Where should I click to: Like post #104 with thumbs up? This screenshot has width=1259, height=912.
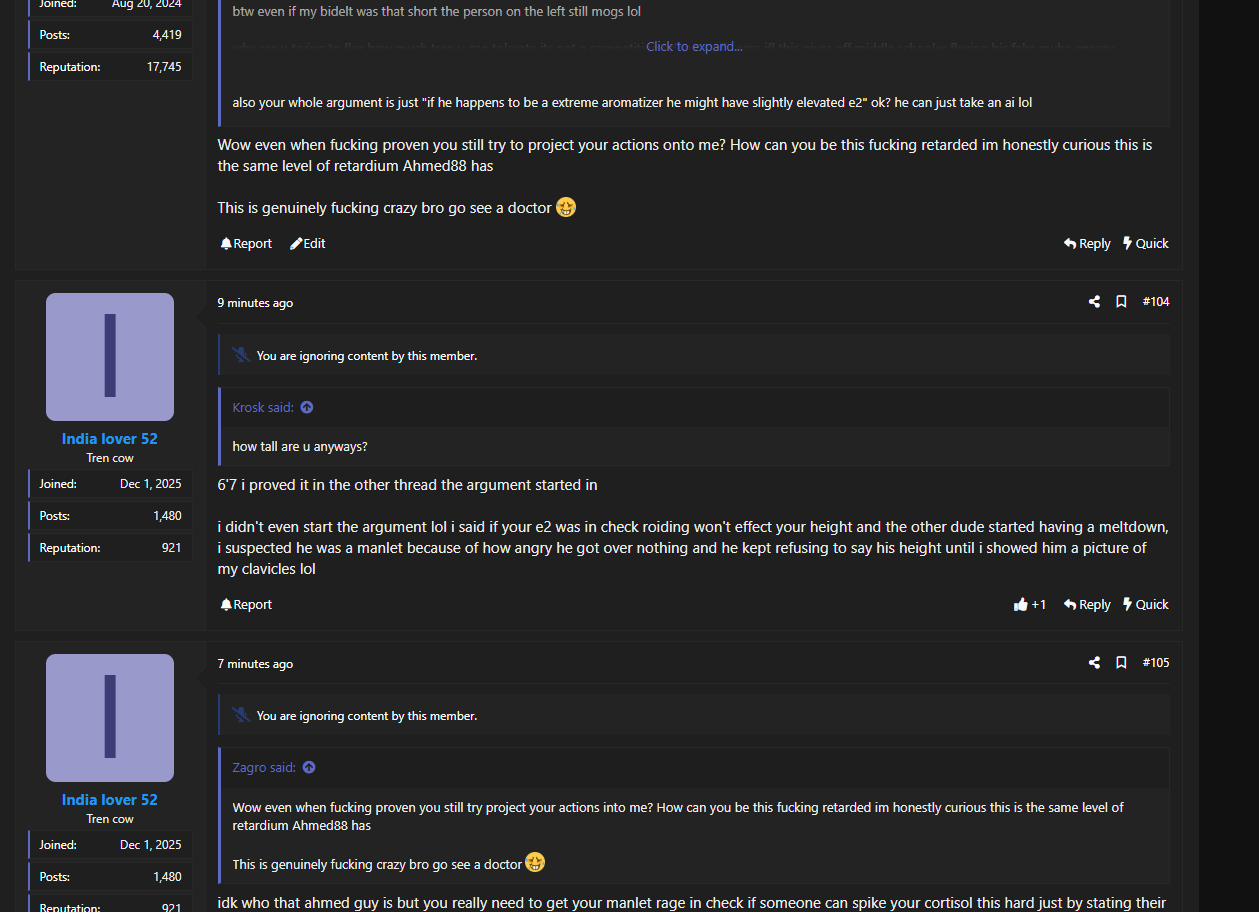pyautogui.click(x=1021, y=605)
